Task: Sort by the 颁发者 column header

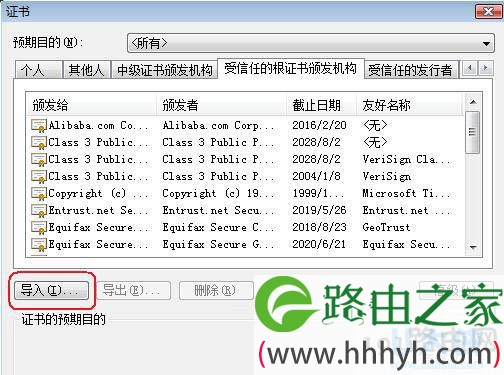Action: (x=221, y=105)
